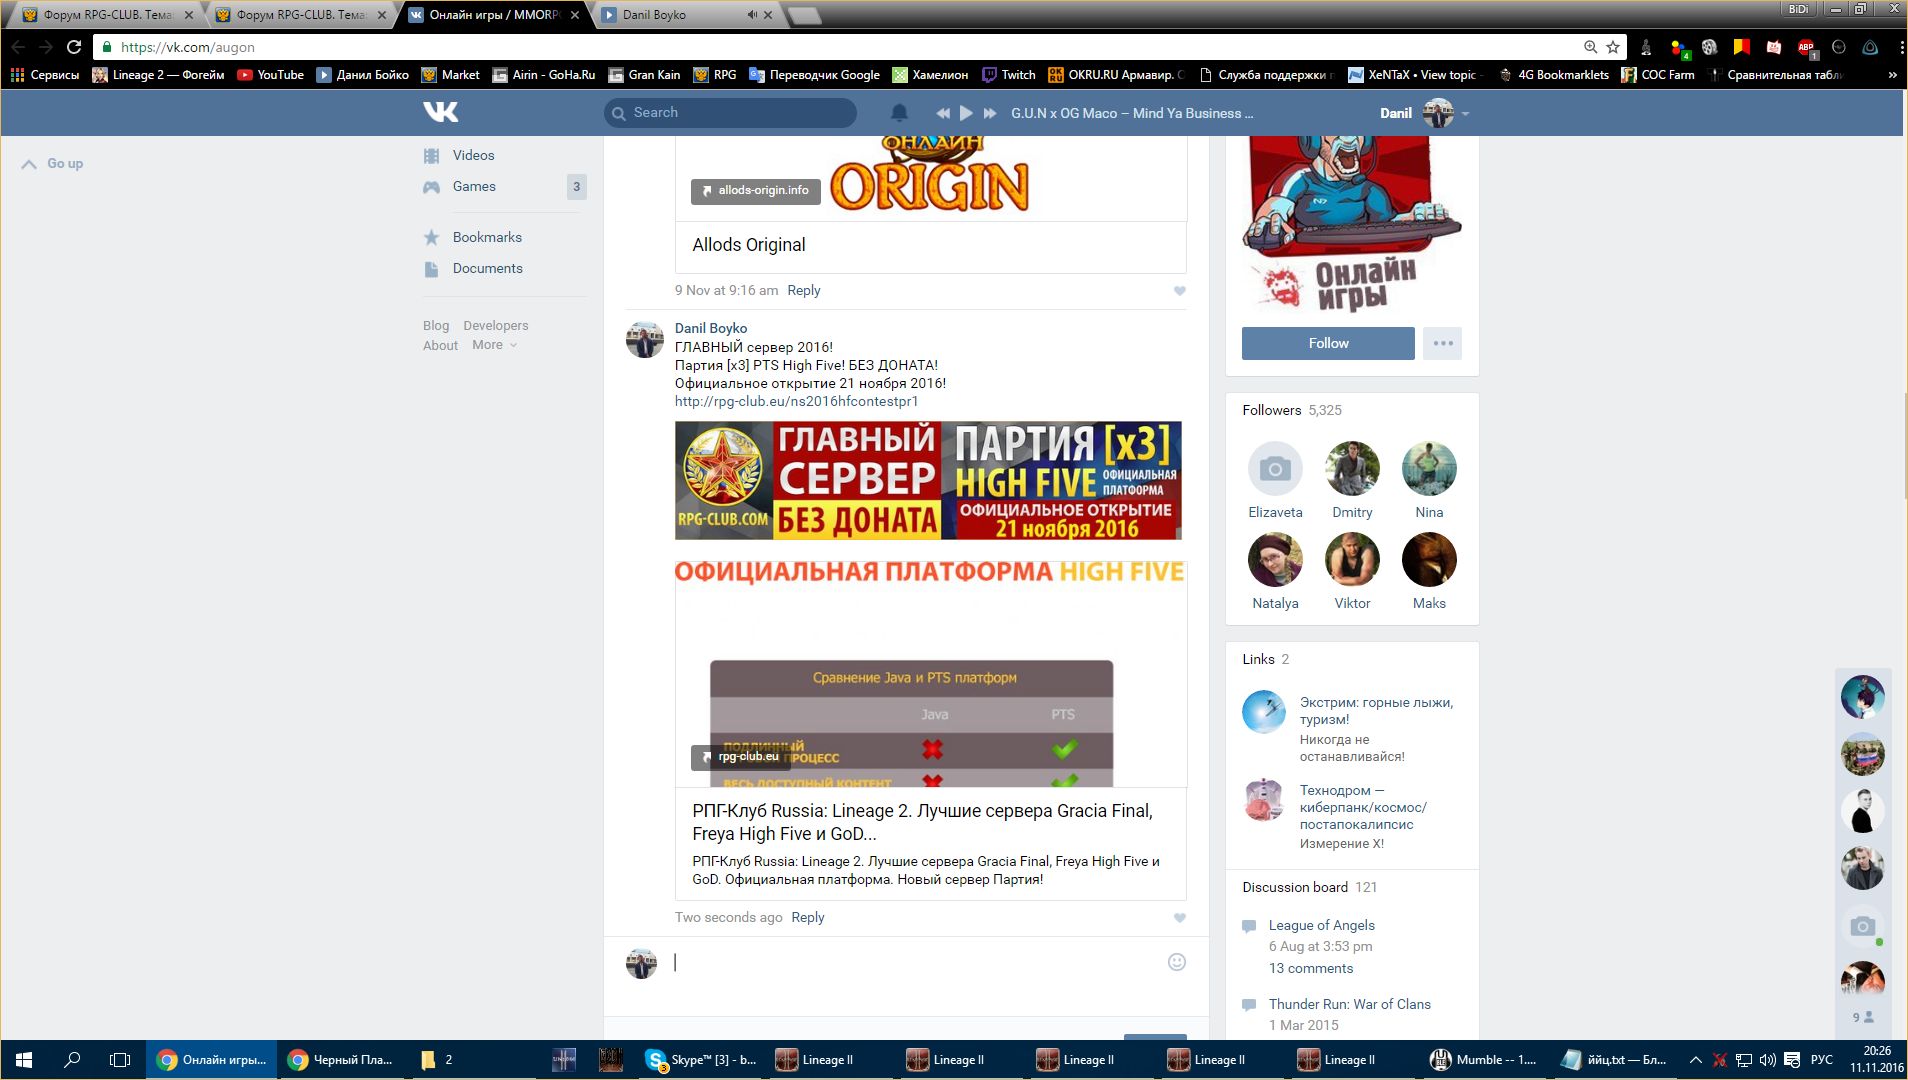Open the red RPG-CLUB.COM banner image
The width and height of the screenshot is (1908, 1080).
click(x=928, y=480)
